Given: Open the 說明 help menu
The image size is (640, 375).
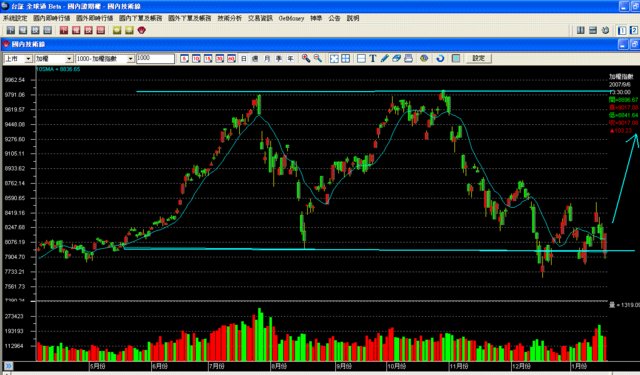Looking at the screenshot, I should (353, 18).
